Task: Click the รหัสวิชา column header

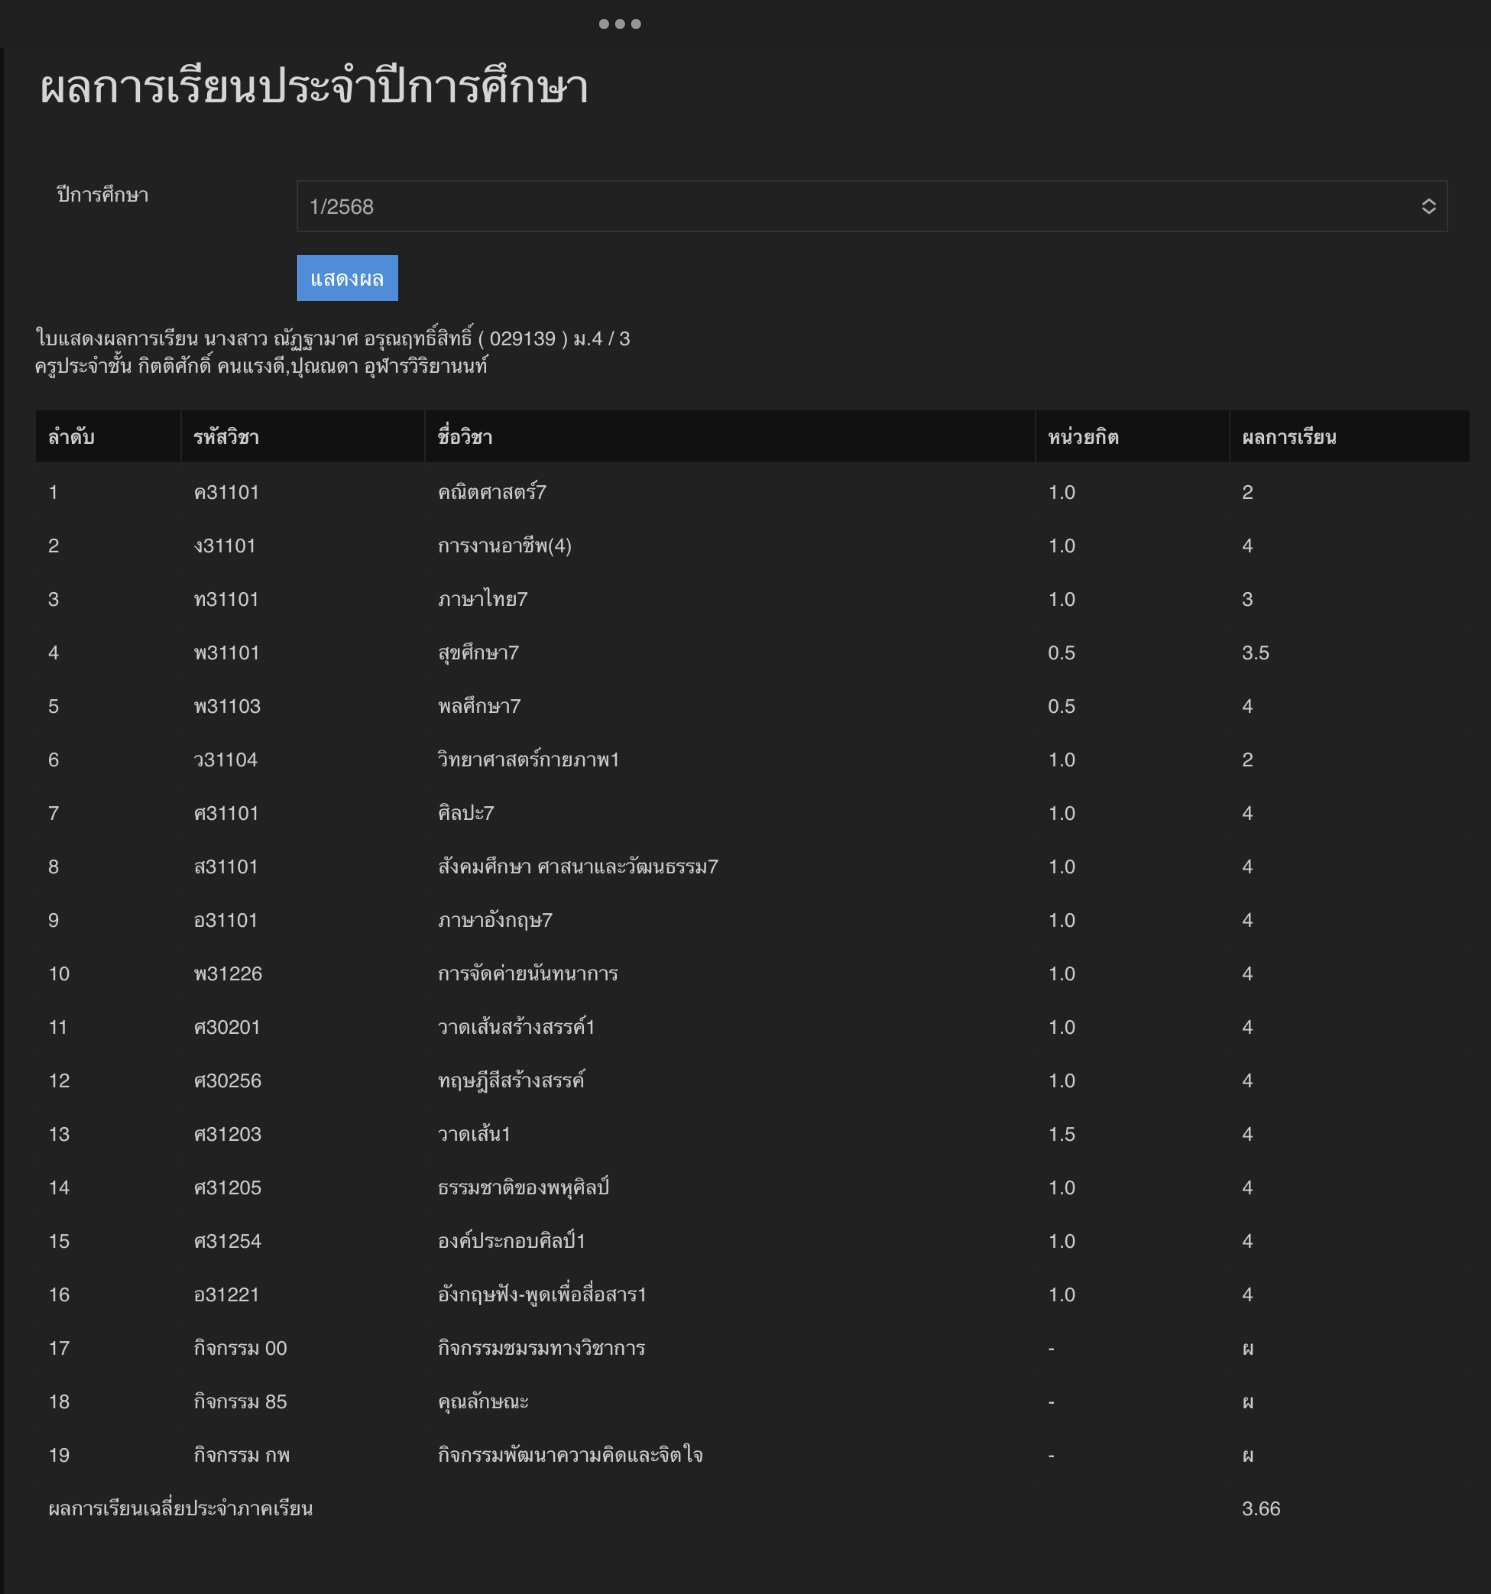Action: [226, 437]
